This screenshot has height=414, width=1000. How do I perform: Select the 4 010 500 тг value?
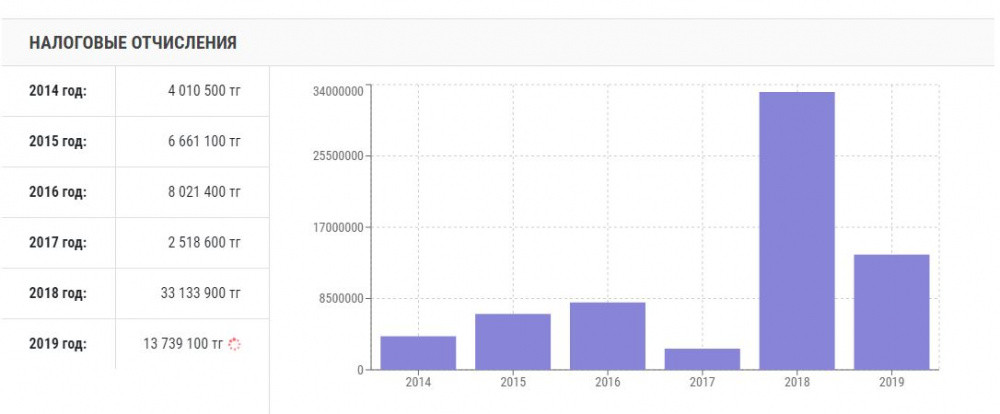[x=204, y=90]
